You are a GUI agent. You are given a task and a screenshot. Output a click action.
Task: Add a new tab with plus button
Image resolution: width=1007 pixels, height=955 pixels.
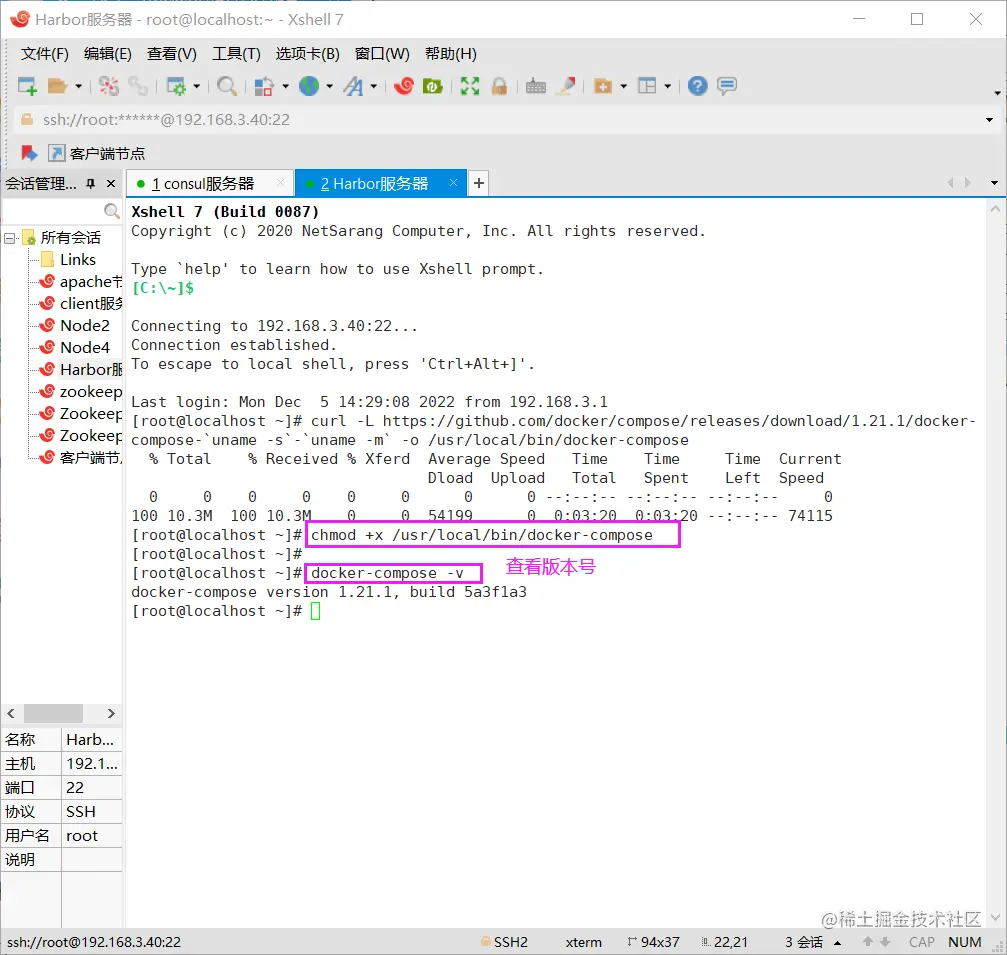point(478,184)
